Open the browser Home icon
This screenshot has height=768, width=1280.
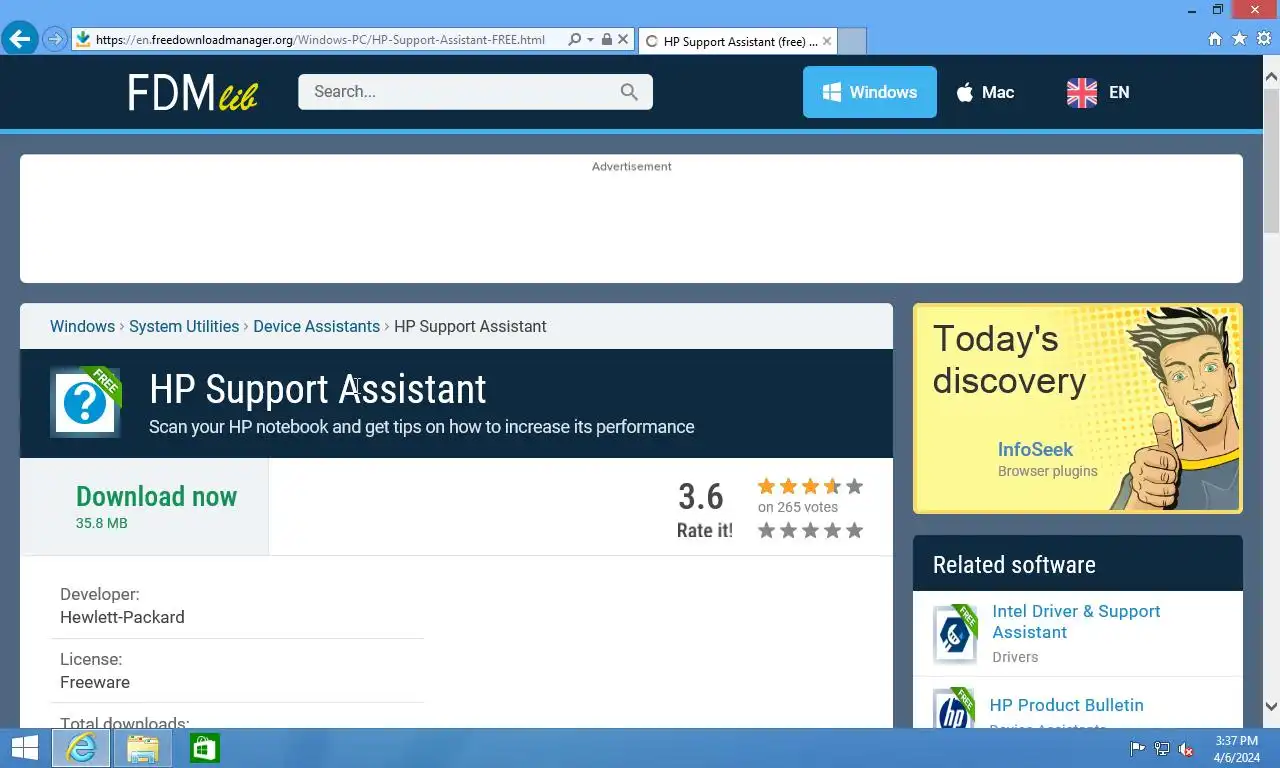[x=1215, y=39]
